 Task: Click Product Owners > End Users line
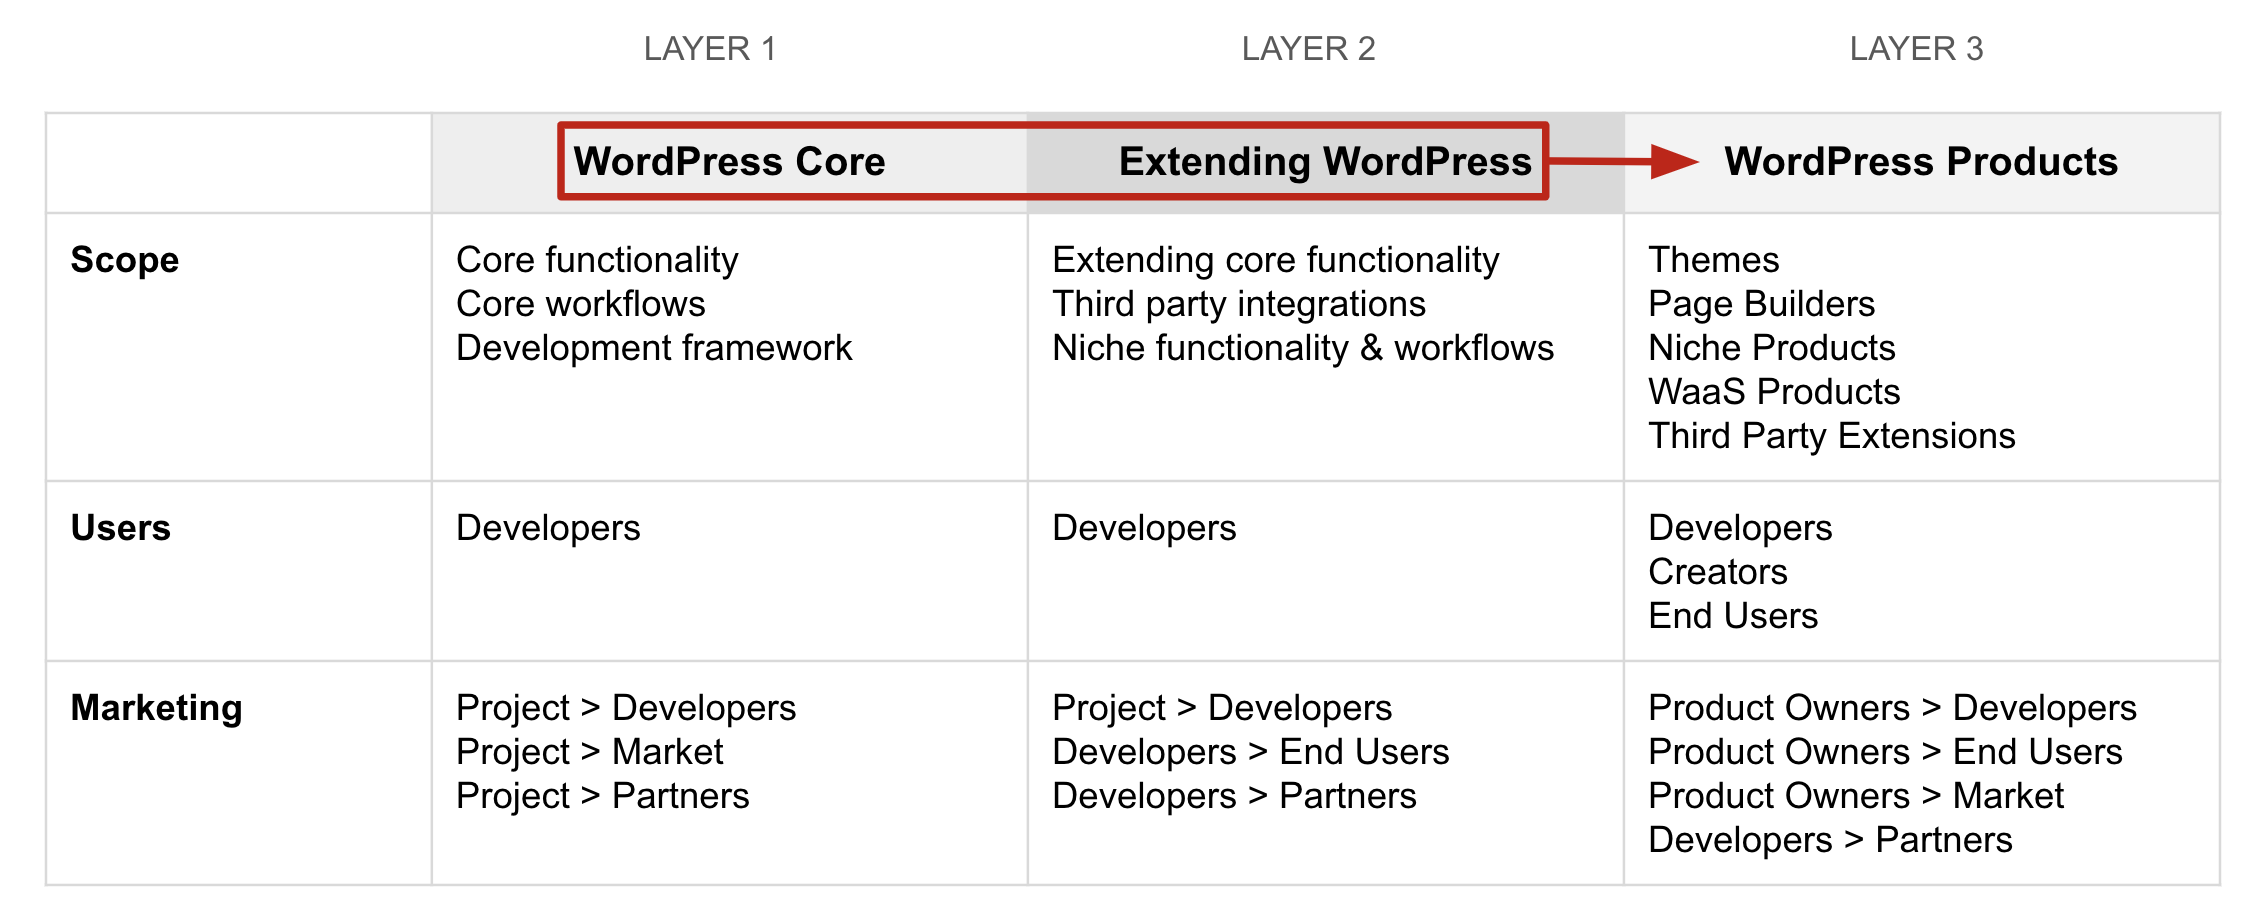[x=1885, y=752]
